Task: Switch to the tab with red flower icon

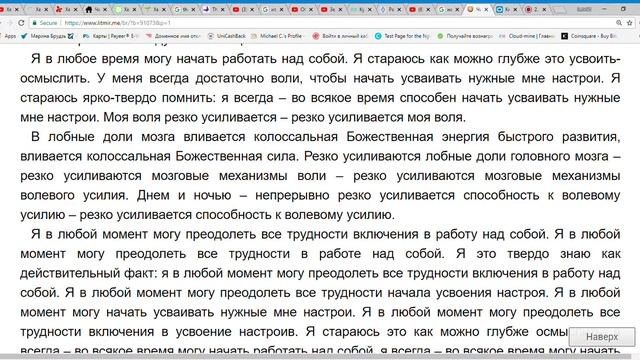Action: pyautogui.click(x=65, y=9)
